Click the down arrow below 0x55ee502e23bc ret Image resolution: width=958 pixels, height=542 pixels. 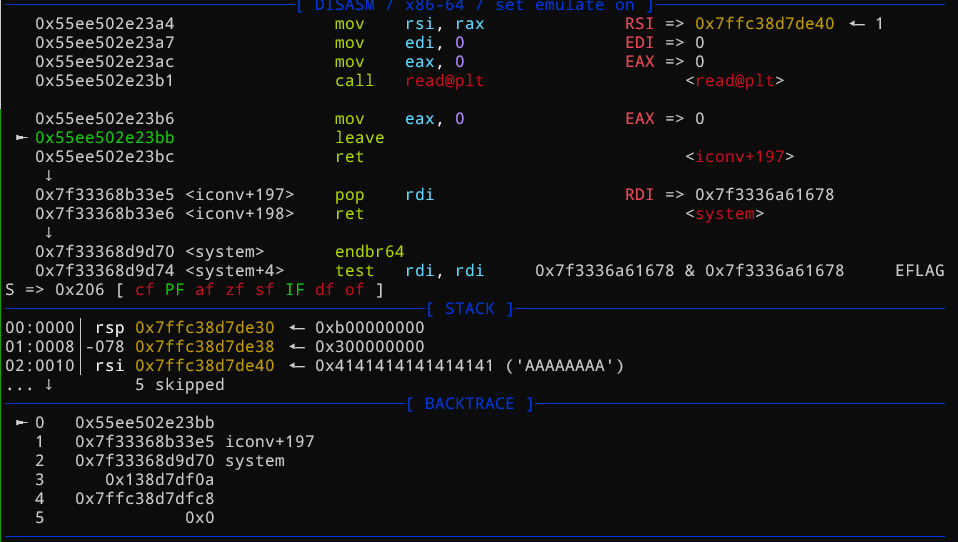coord(50,176)
